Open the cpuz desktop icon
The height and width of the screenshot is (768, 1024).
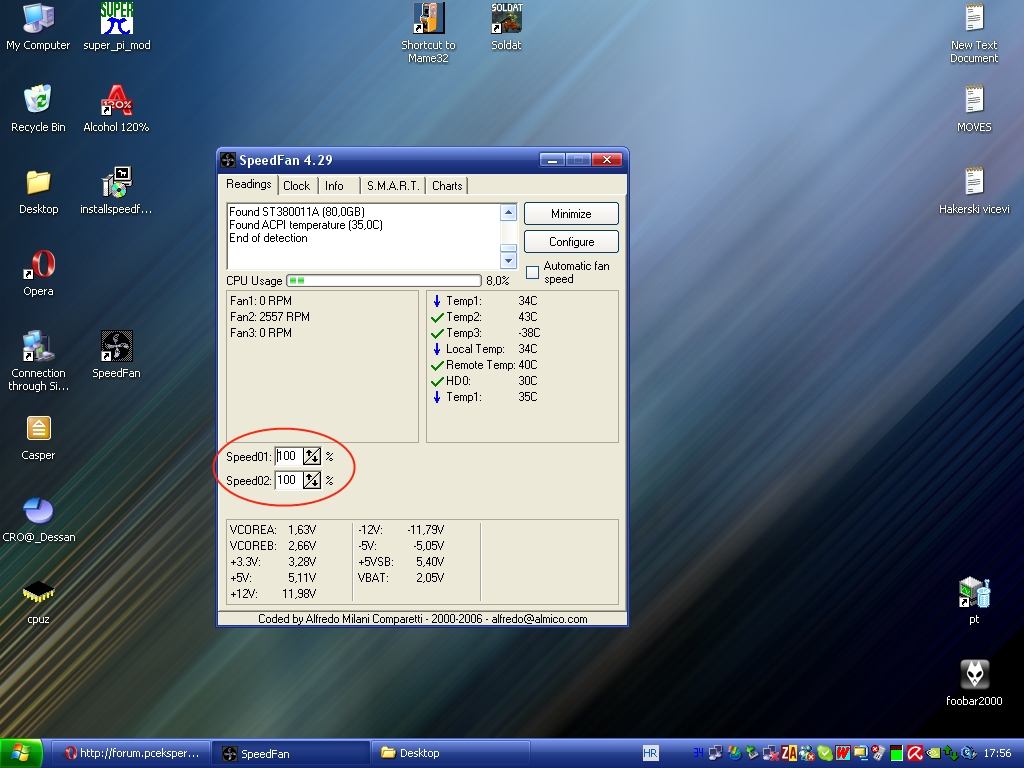[38, 594]
